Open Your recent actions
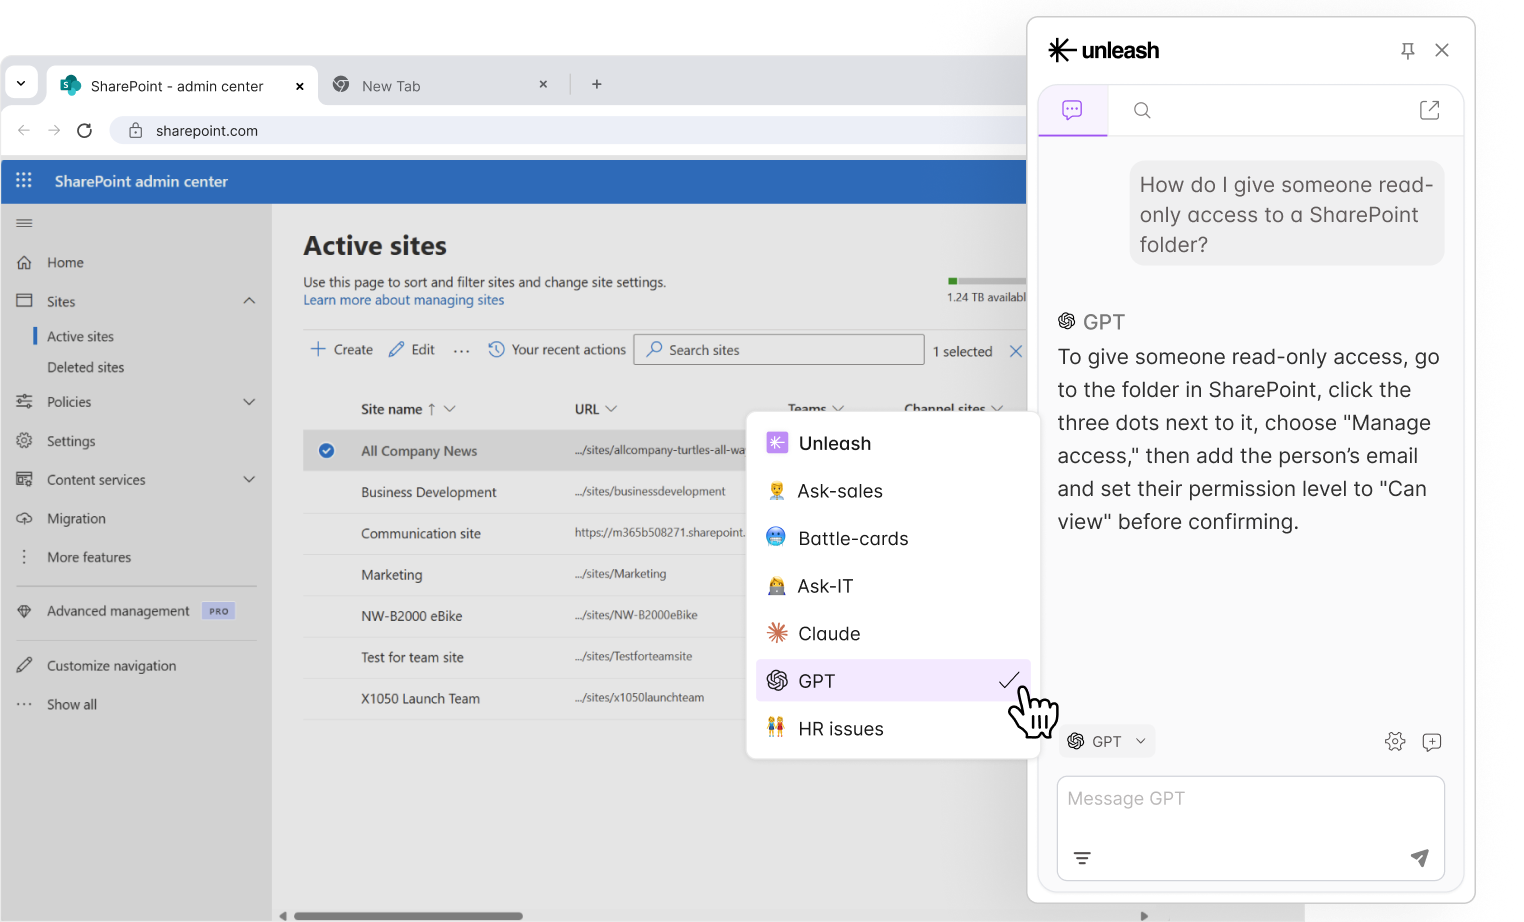The width and height of the screenshot is (1524, 922). 557,349
